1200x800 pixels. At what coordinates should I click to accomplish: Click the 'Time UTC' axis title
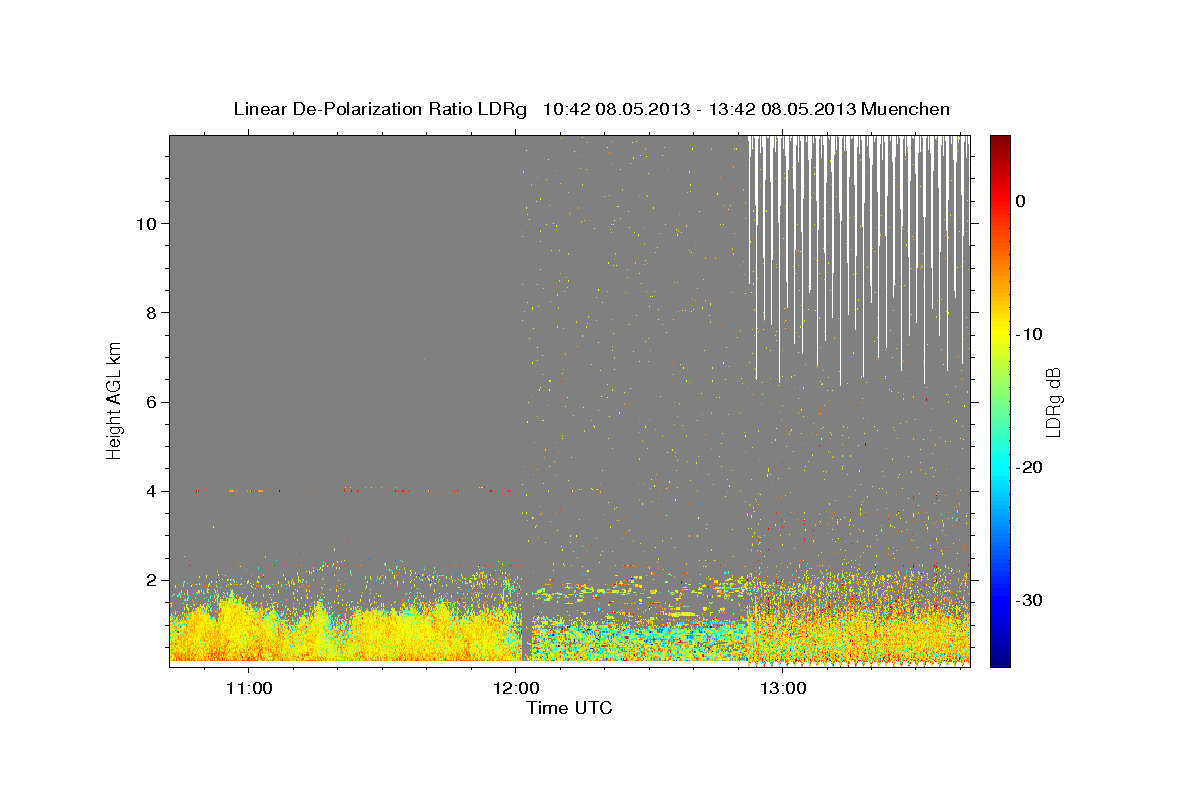(569, 709)
